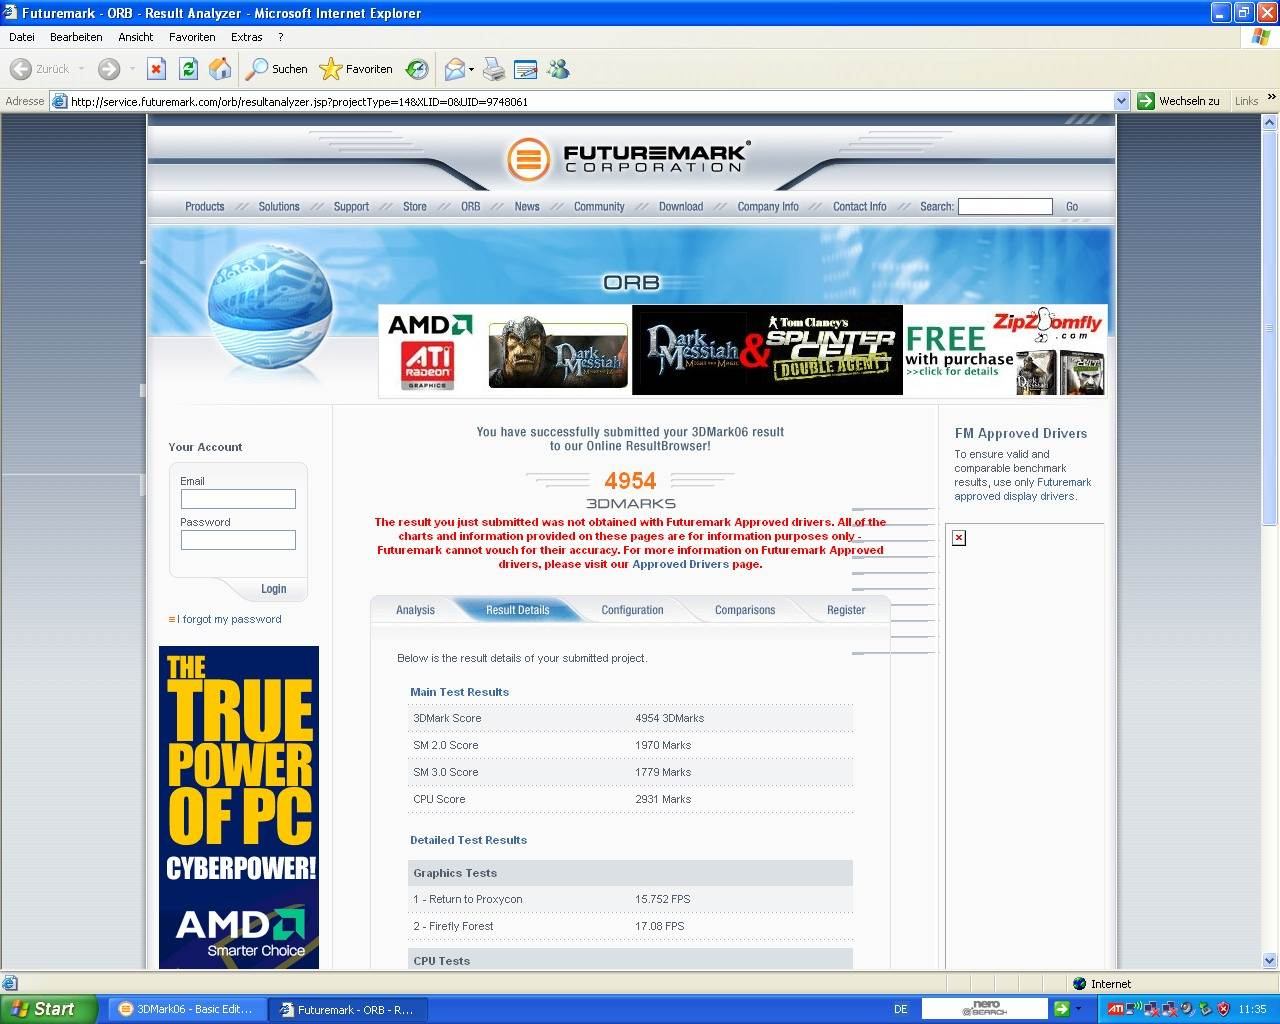Open dropdown next to forward button
Screen dimensions: 1280x1024
[132, 69]
